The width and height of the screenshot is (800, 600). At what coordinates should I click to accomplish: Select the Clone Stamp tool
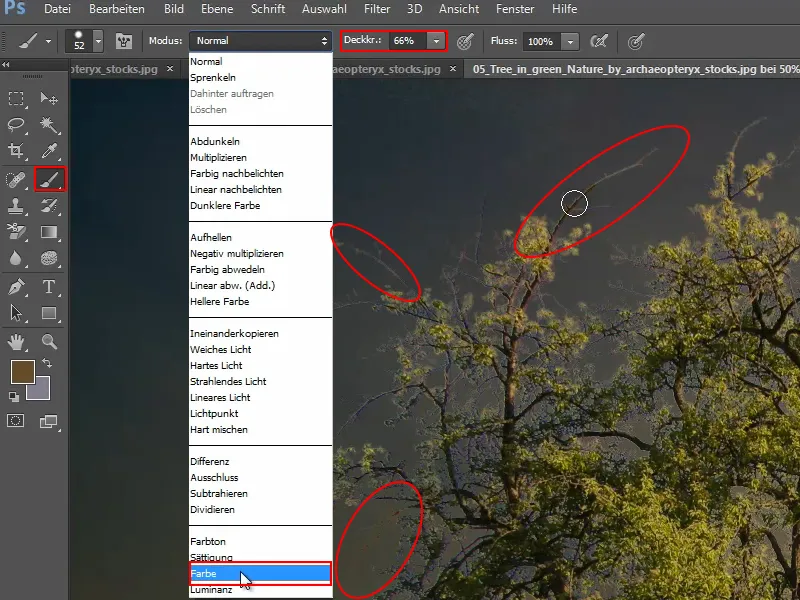click(16, 206)
